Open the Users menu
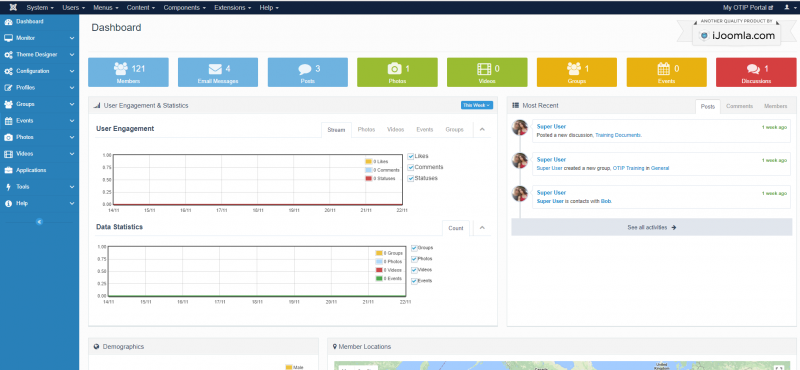This screenshot has width=800, height=370. pyautogui.click(x=74, y=8)
